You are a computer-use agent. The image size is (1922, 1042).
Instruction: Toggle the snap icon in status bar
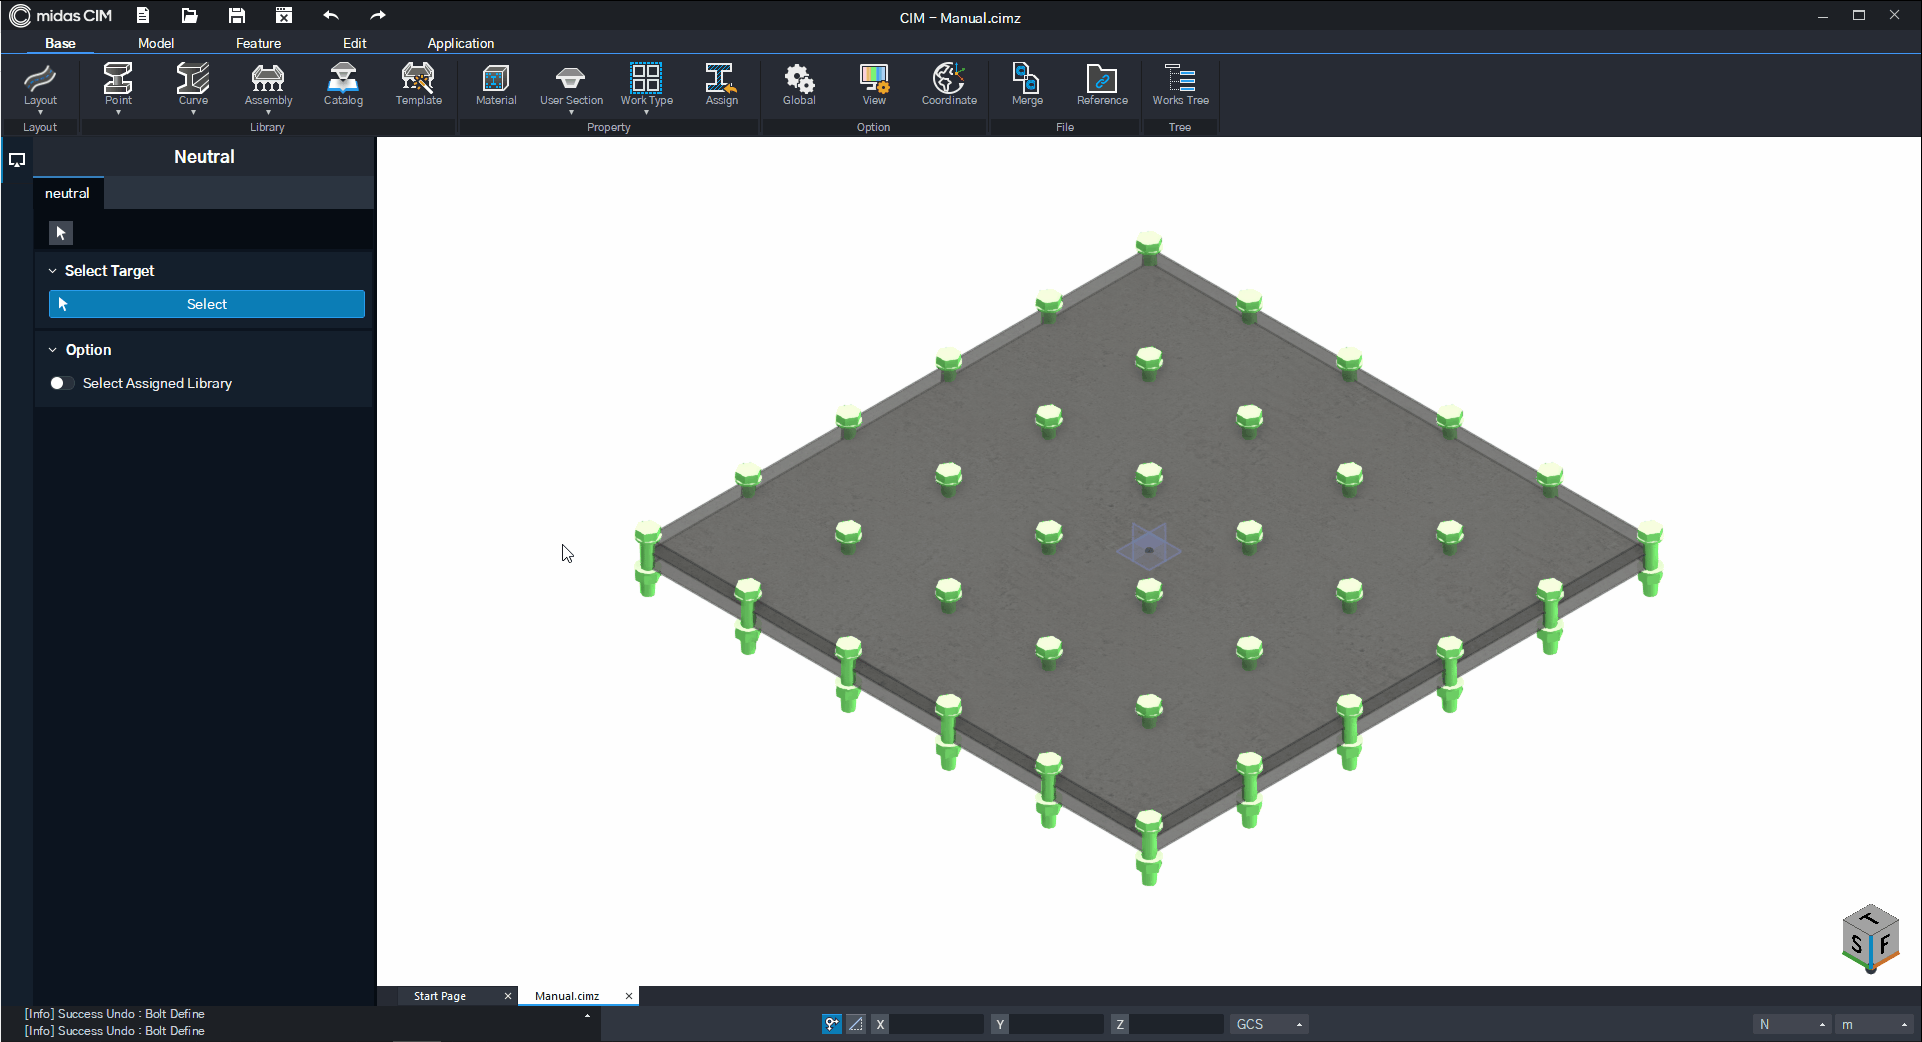(831, 1024)
